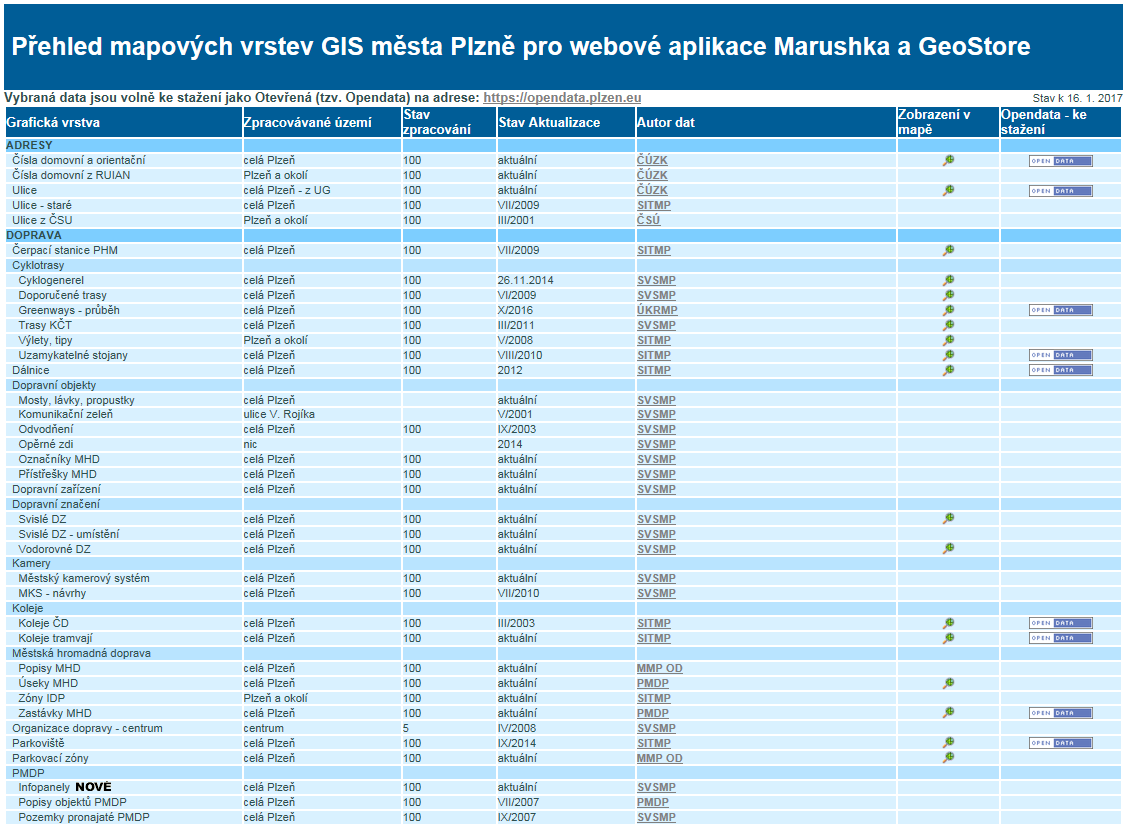Click SITMP link in Zóny IDP row

pyautogui.click(x=654, y=698)
